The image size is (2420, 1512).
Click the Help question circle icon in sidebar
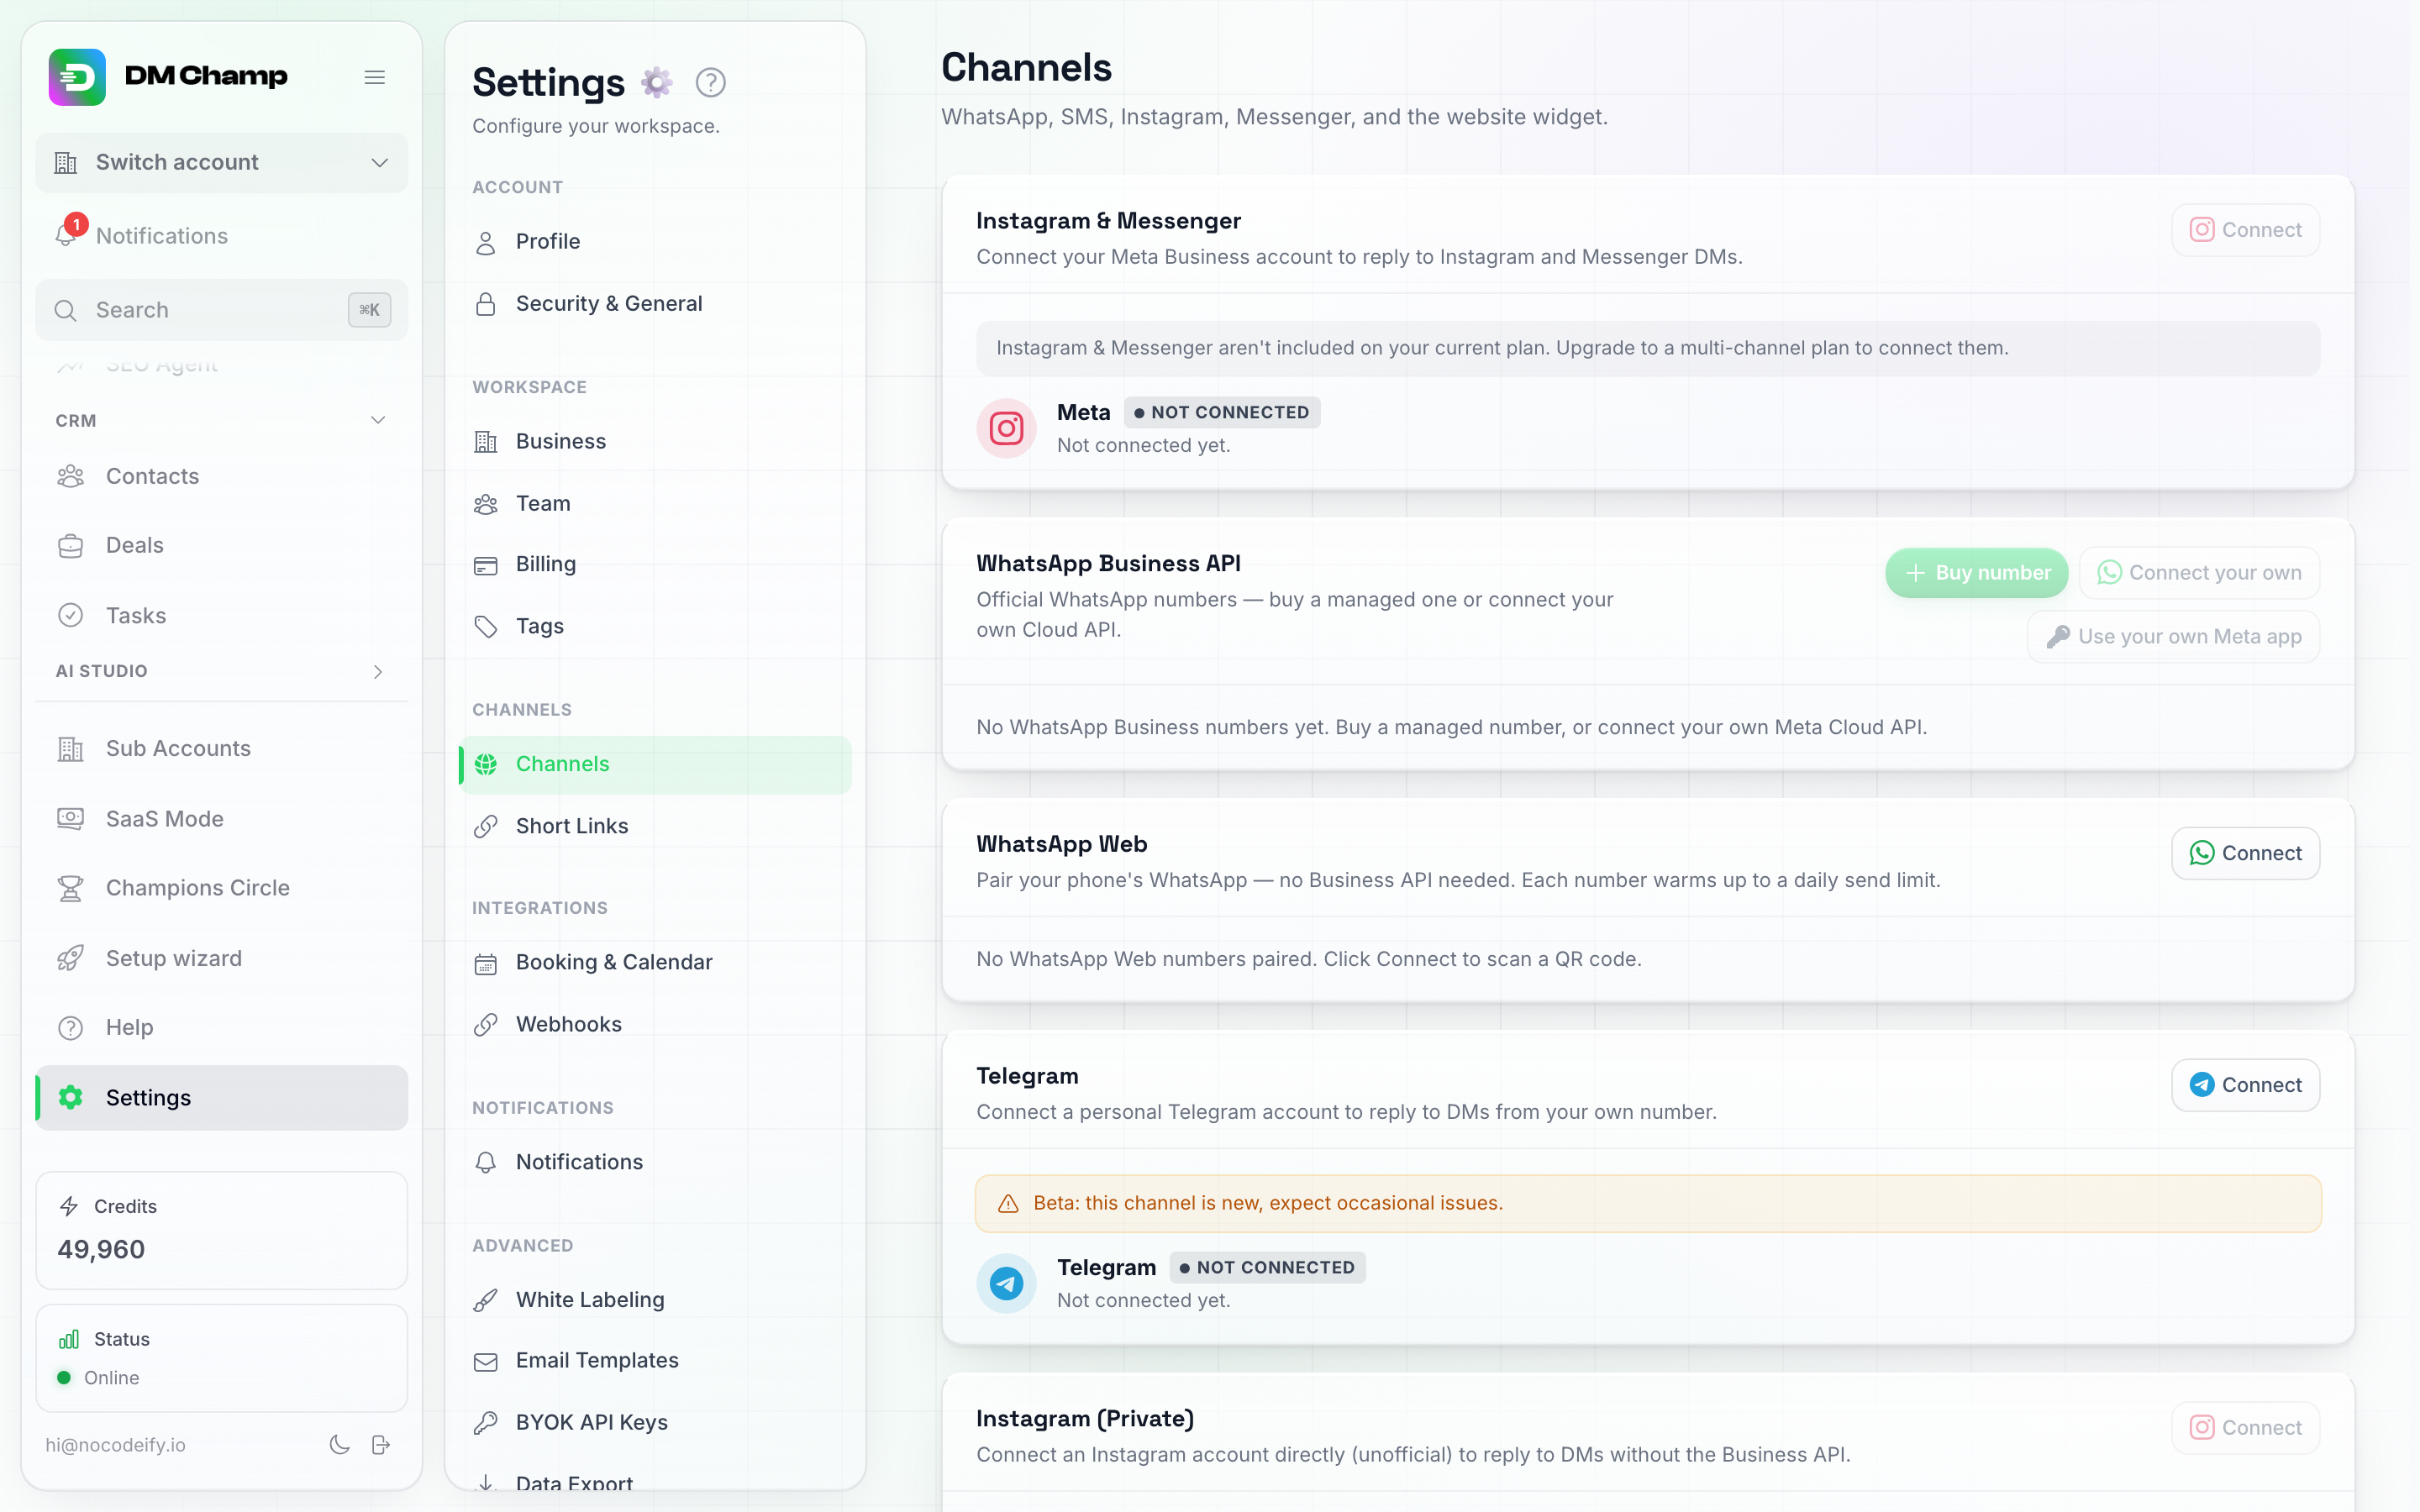[70, 1027]
